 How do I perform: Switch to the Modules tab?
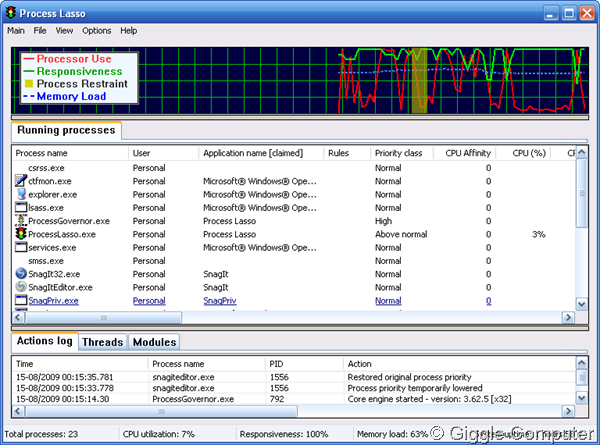(154, 342)
